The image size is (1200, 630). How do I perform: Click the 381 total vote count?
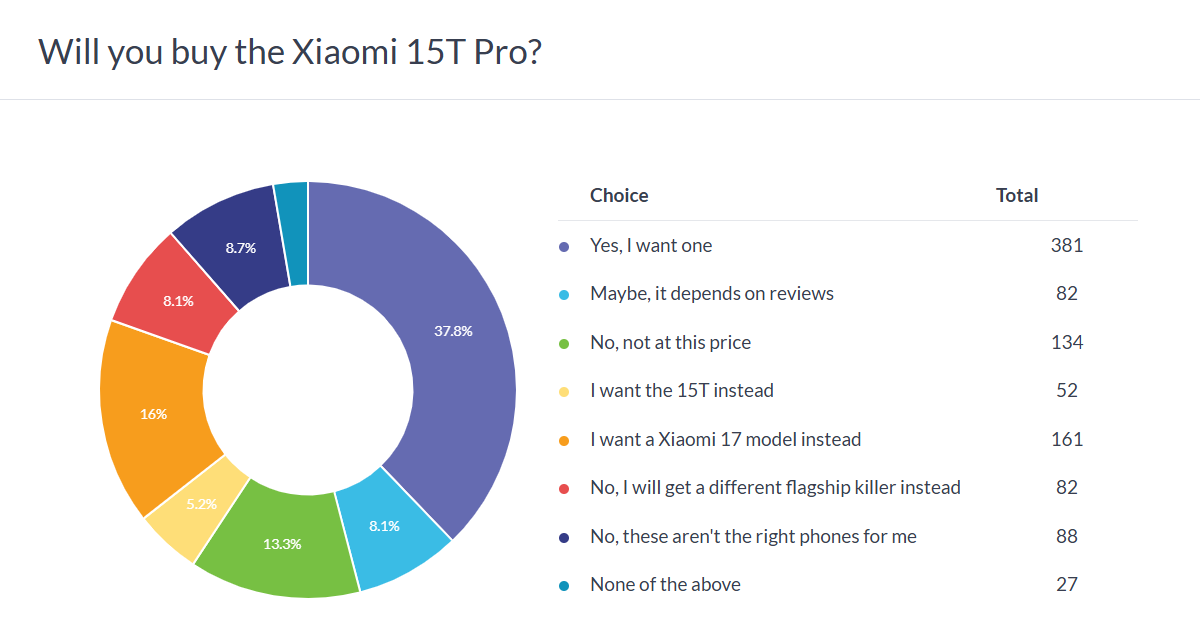coord(1067,245)
